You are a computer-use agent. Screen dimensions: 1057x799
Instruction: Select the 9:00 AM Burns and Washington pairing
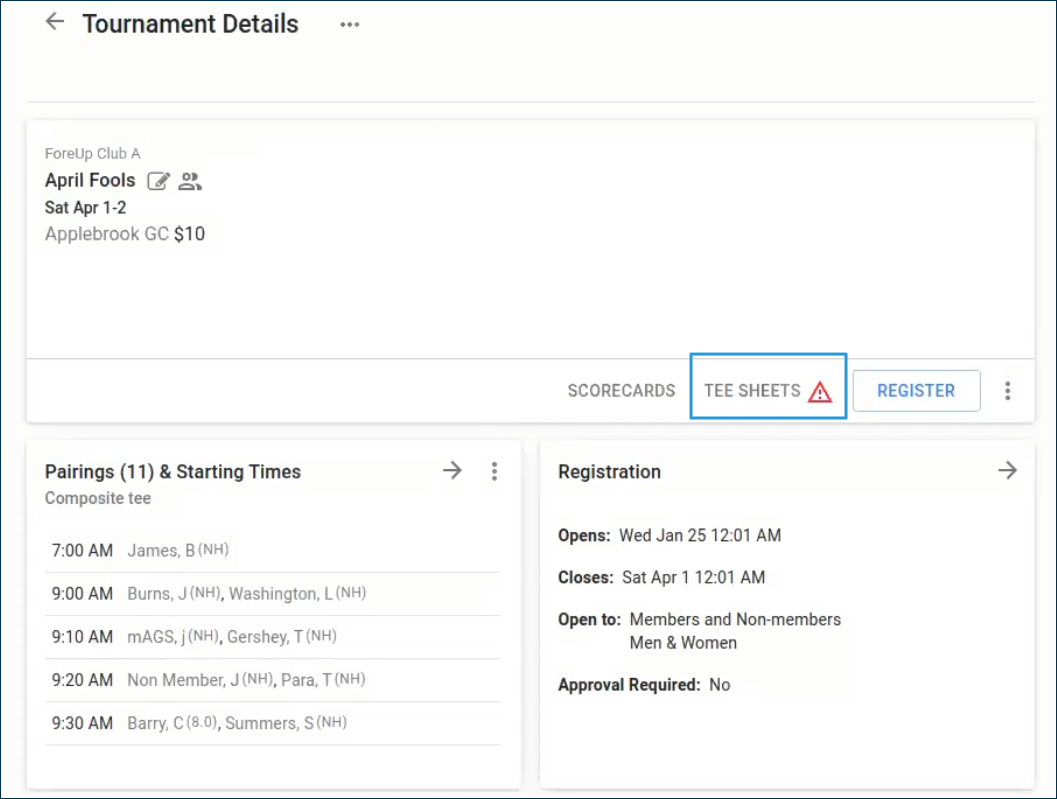[272, 594]
